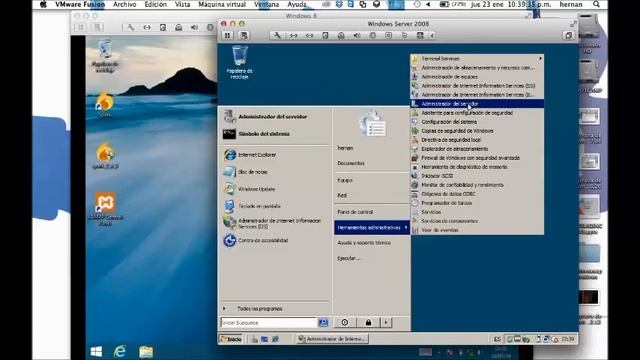This screenshot has height=360, width=640.
Task: Open Red from Start menu
Action: [x=372, y=196]
